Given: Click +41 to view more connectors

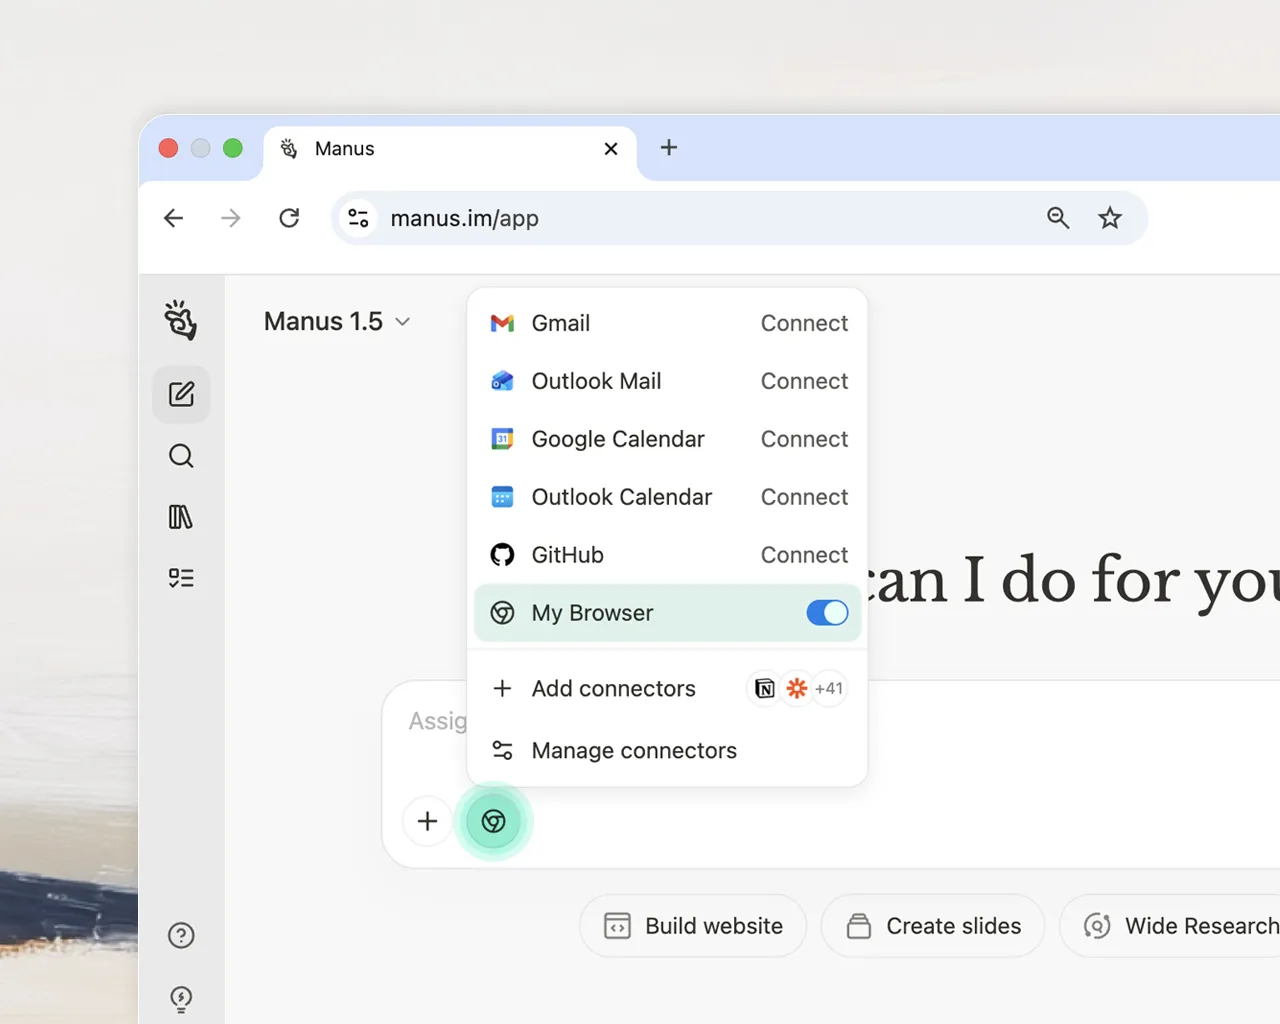Looking at the screenshot, I should [829, 688].
